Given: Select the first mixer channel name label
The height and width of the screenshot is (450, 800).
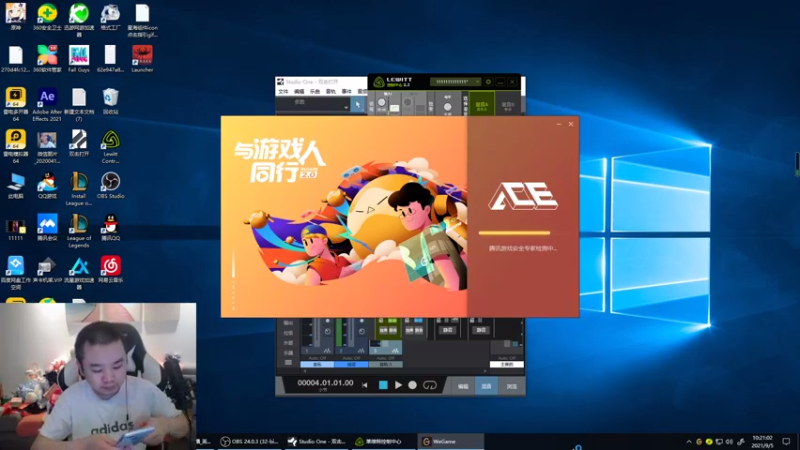Looking at the screenshot, I should tap(317, 364).
